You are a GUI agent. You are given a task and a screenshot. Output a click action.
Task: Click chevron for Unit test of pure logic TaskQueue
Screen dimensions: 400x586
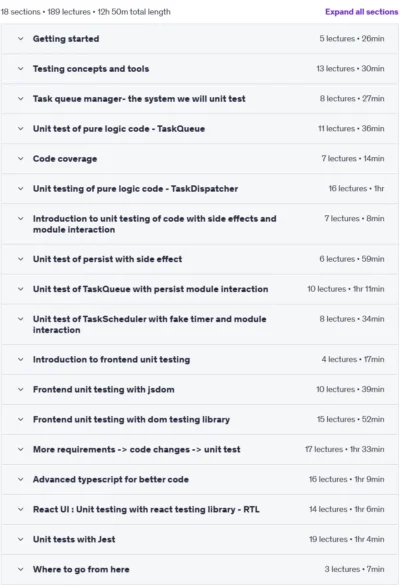[x=21, y=129]
